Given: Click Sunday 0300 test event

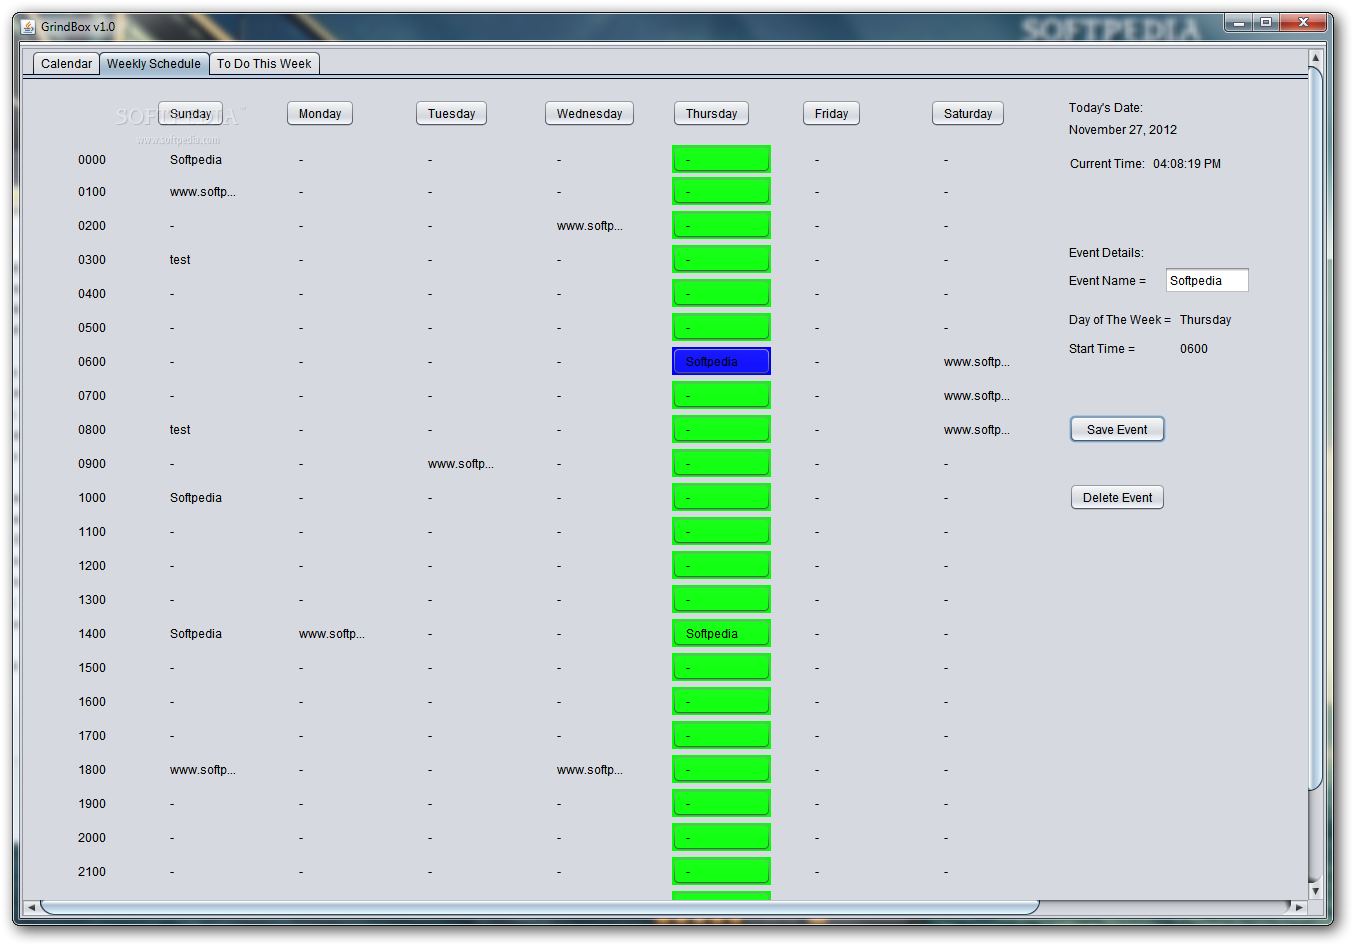Looking at the screenshot, I should (x=180, y=260).
